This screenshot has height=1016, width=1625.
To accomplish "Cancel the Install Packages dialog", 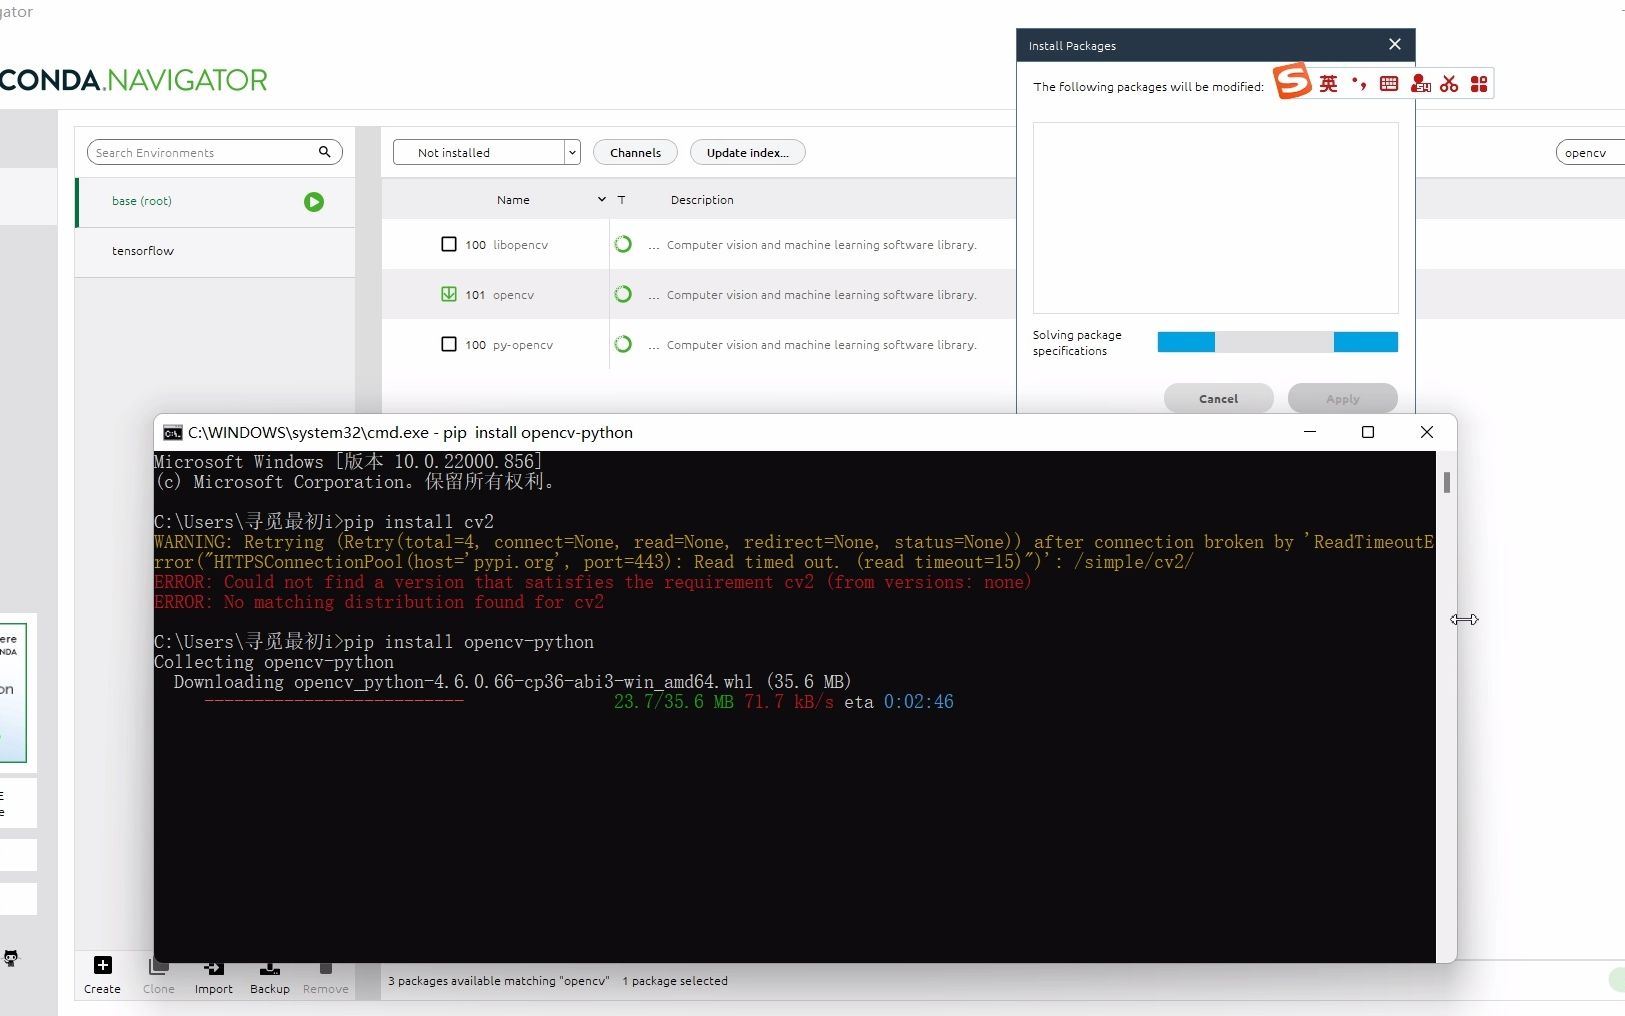I will 1218,398.
